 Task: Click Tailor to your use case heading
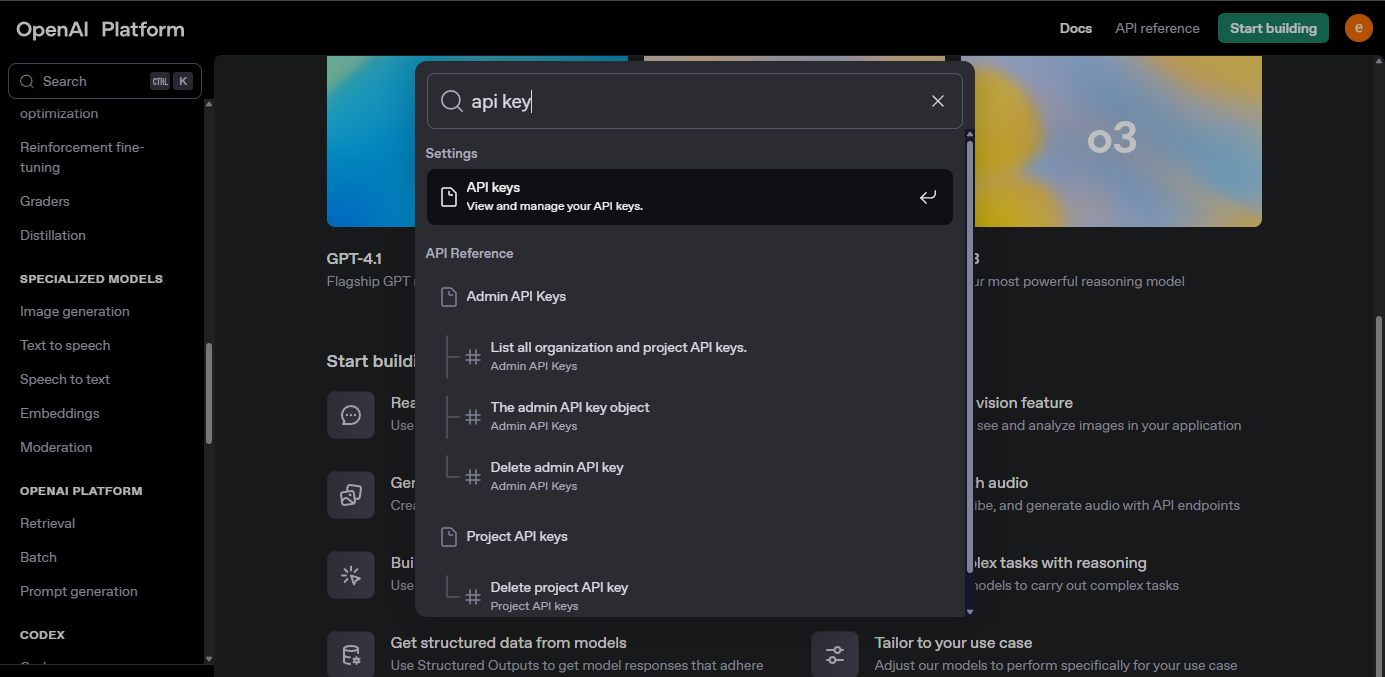pyautogui.click(x=953, y=643)
